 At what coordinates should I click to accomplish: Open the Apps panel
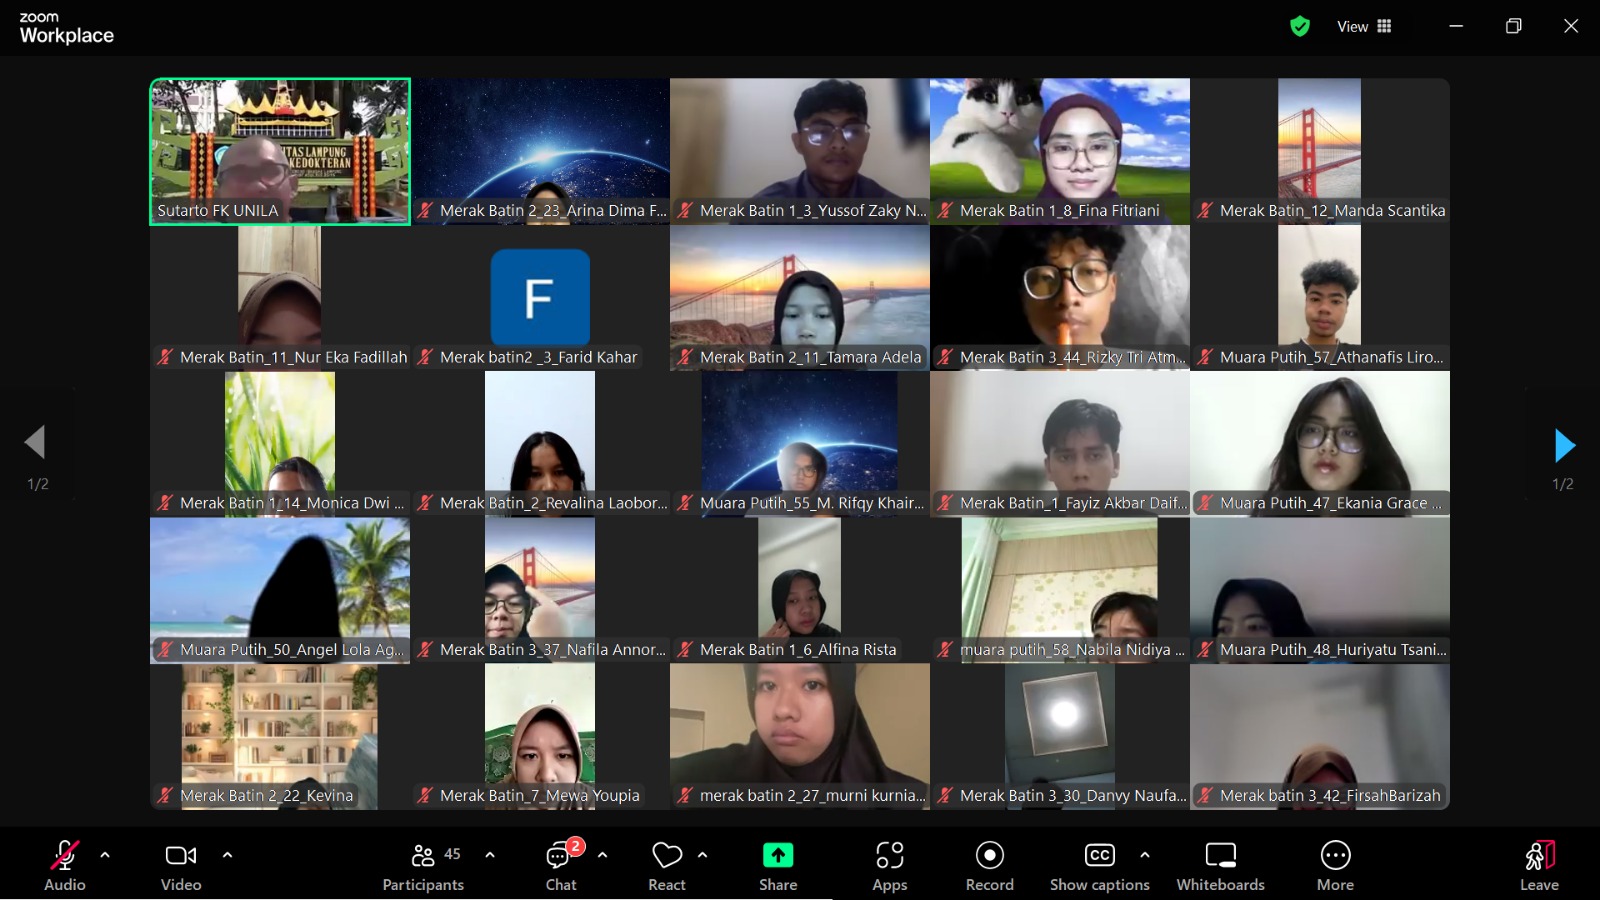click(x=889, y=866)
